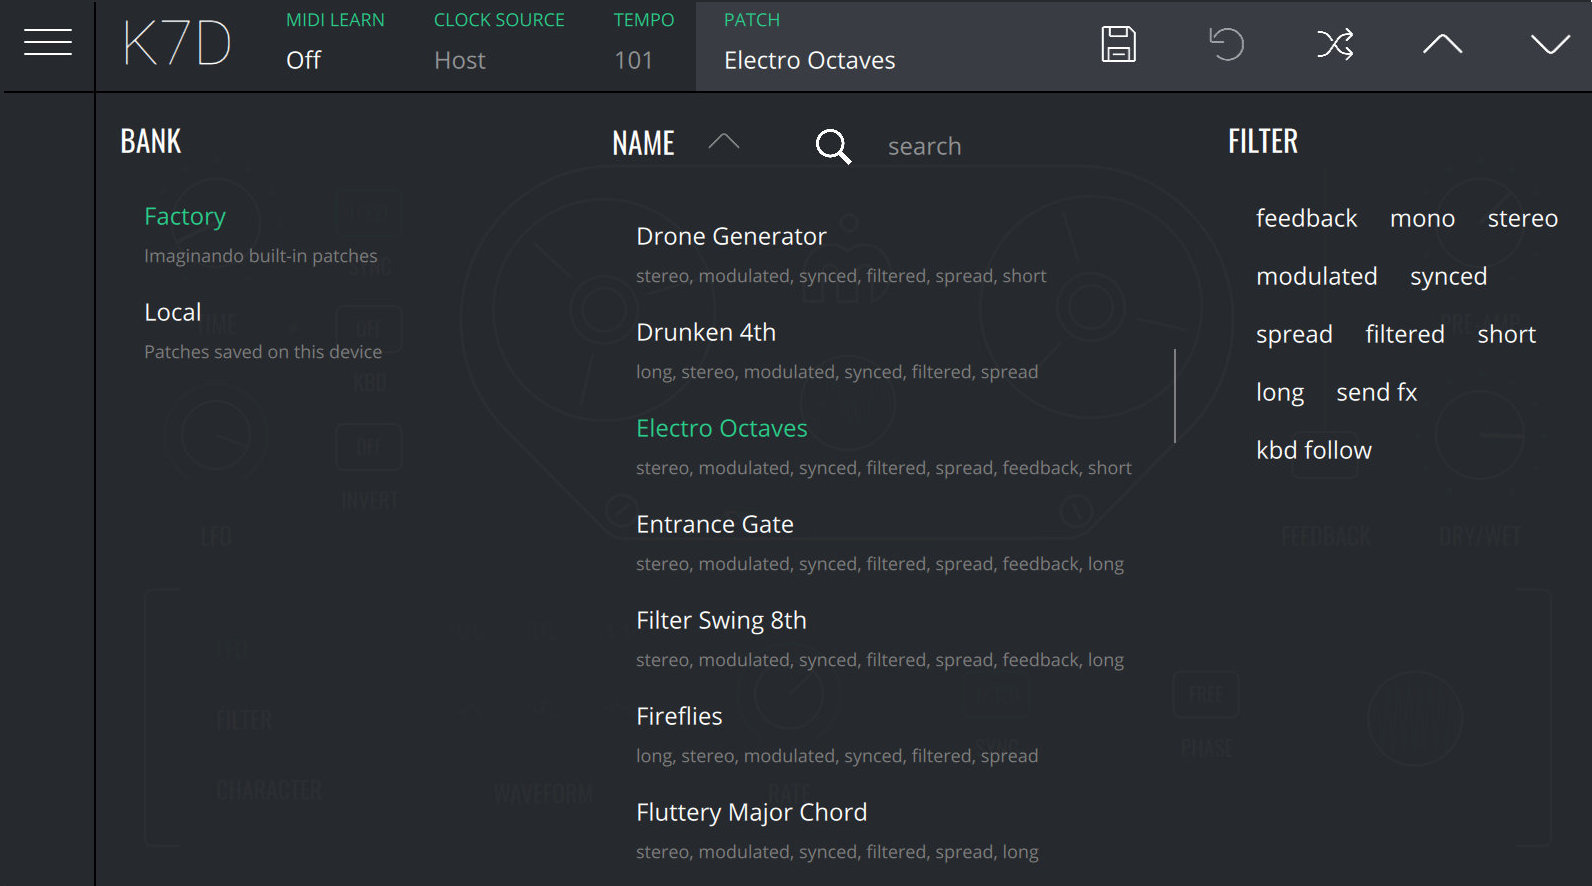The width and height of the screenshot is (1592, 886).
Task: Go to previous patch with up arrow
Action: (1442, 44)
